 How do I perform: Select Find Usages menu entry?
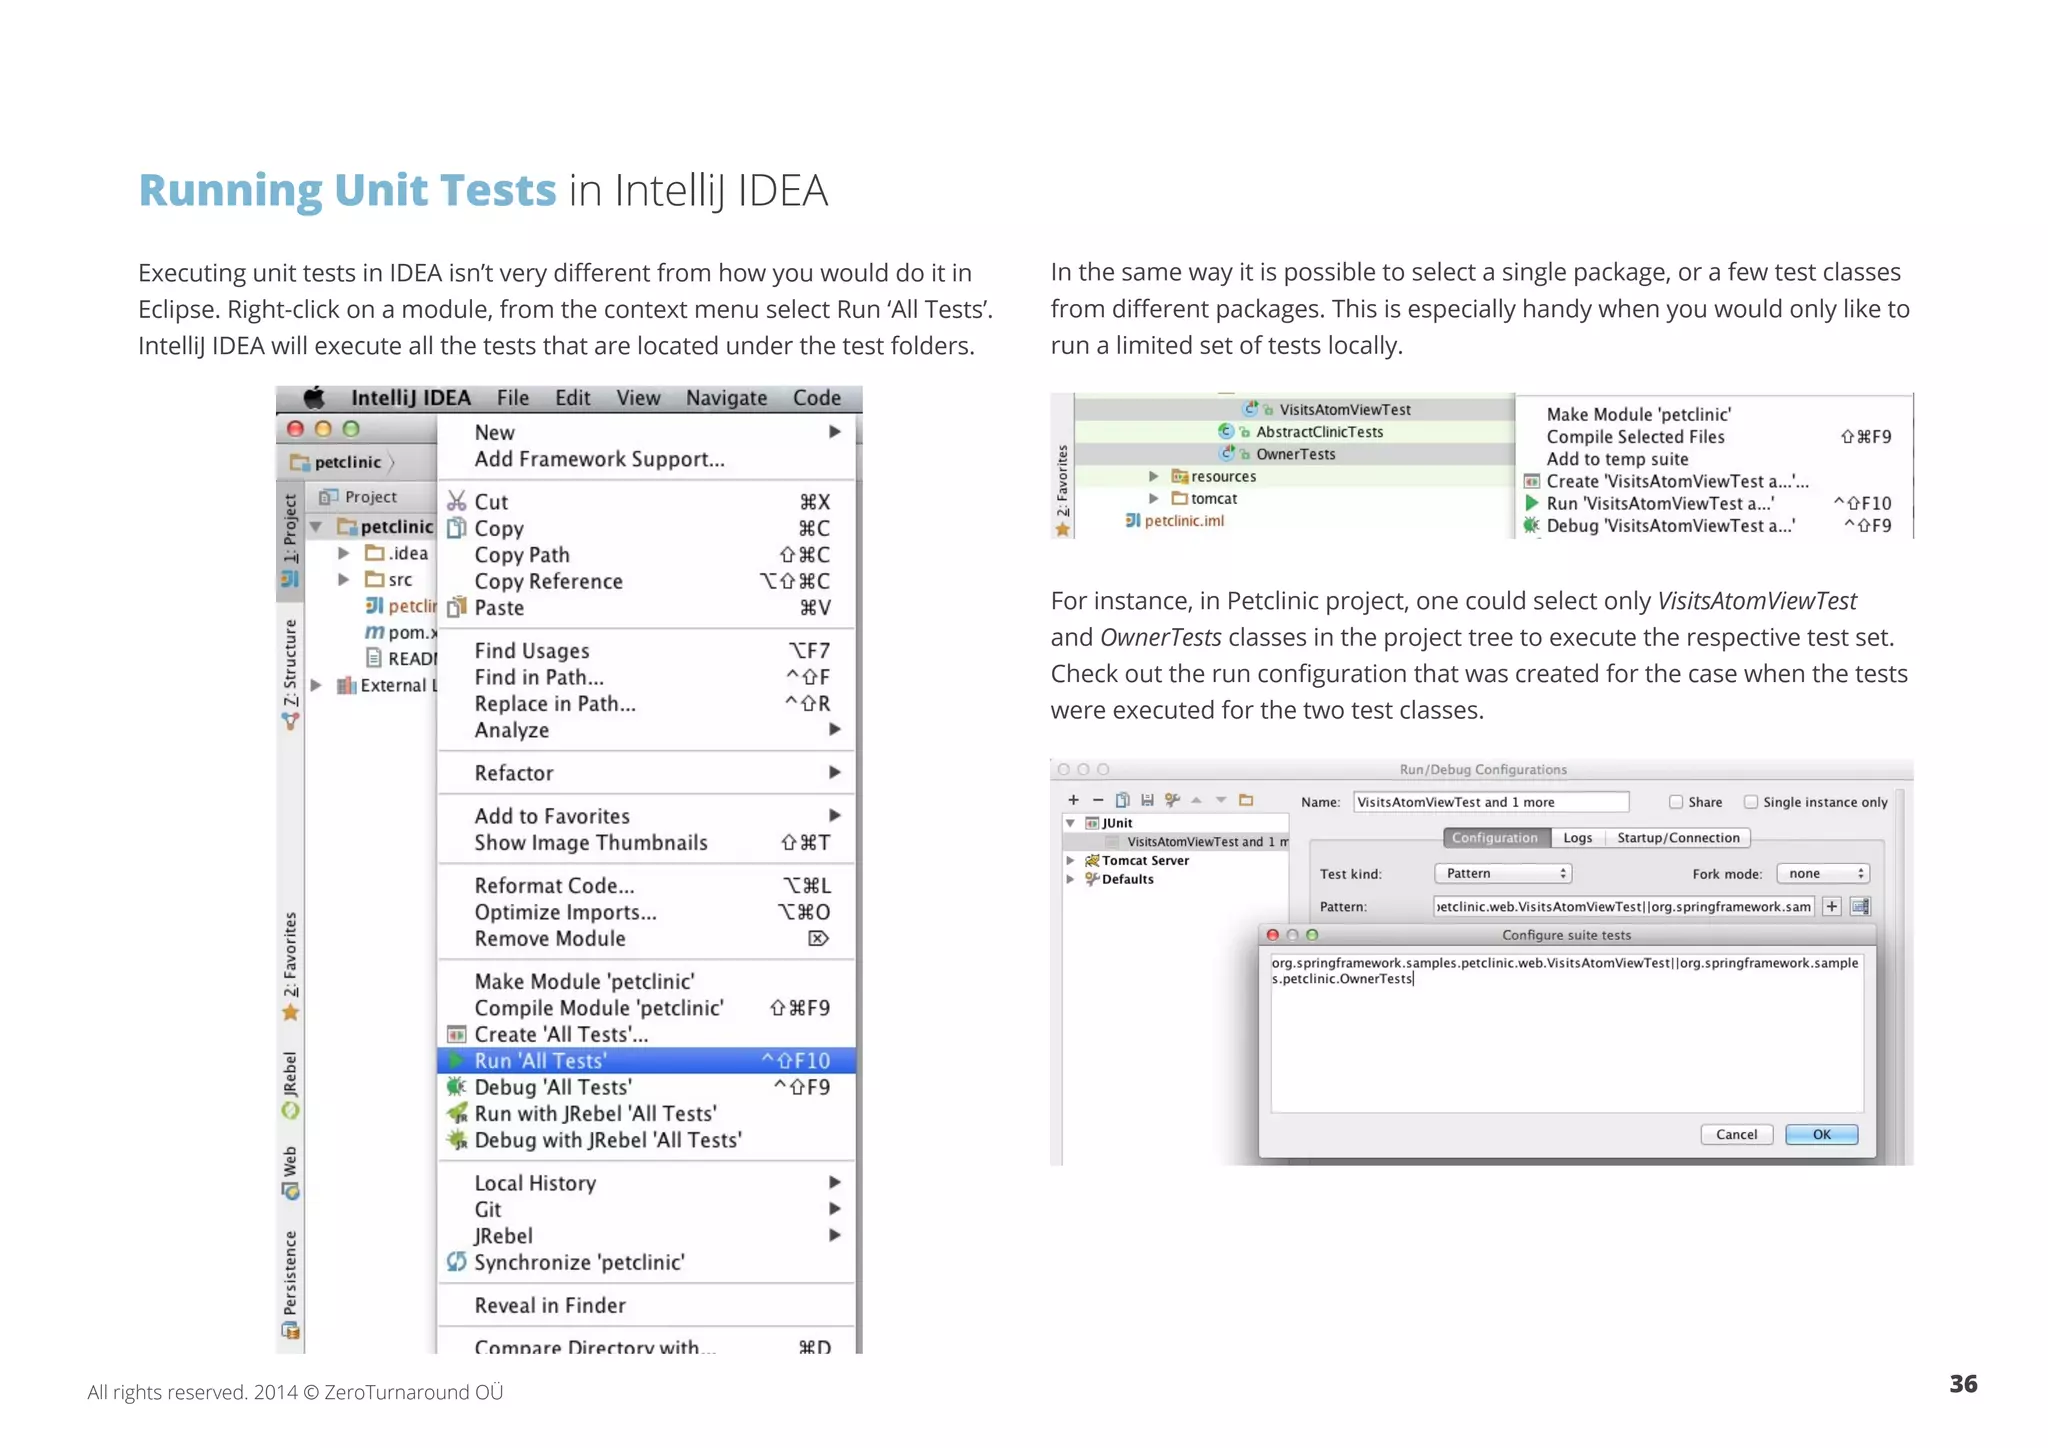[647, 650]
